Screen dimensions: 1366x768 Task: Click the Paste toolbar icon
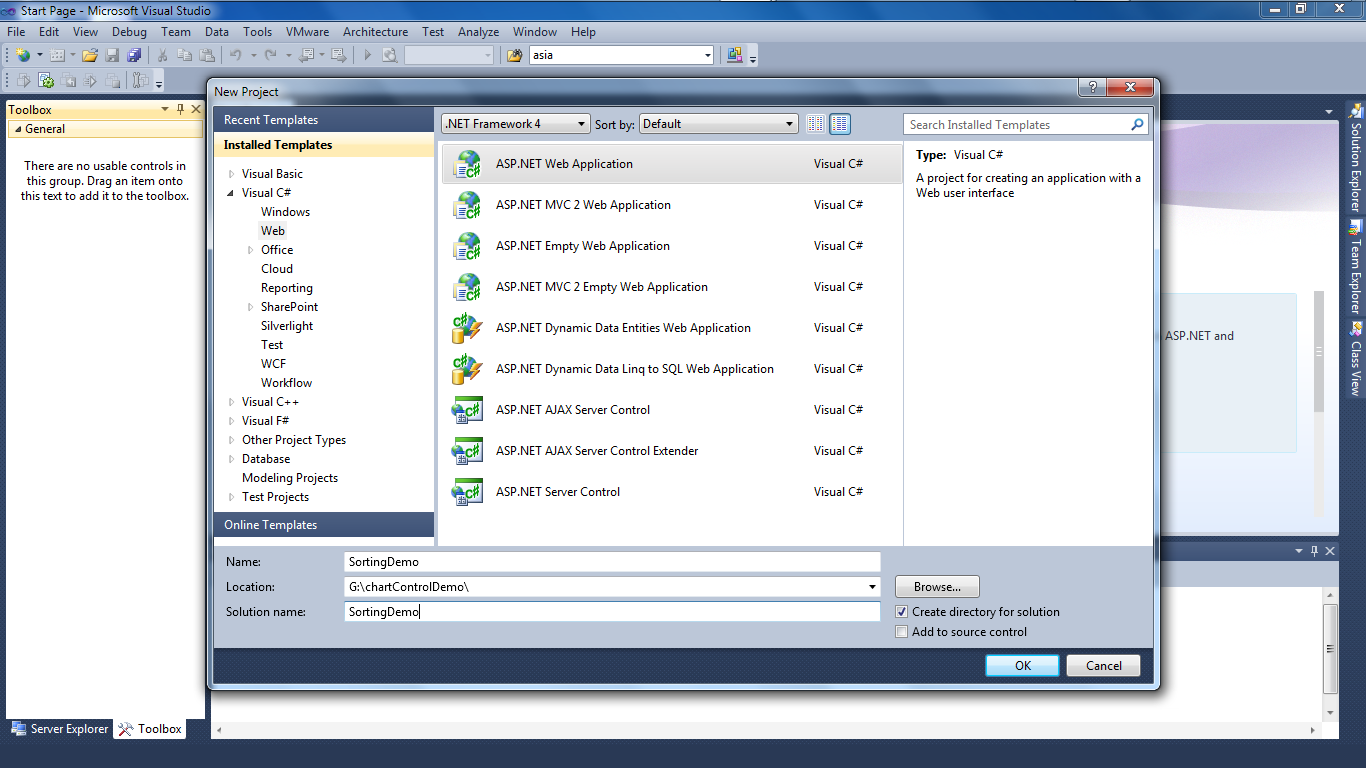(x=209, y=55)
